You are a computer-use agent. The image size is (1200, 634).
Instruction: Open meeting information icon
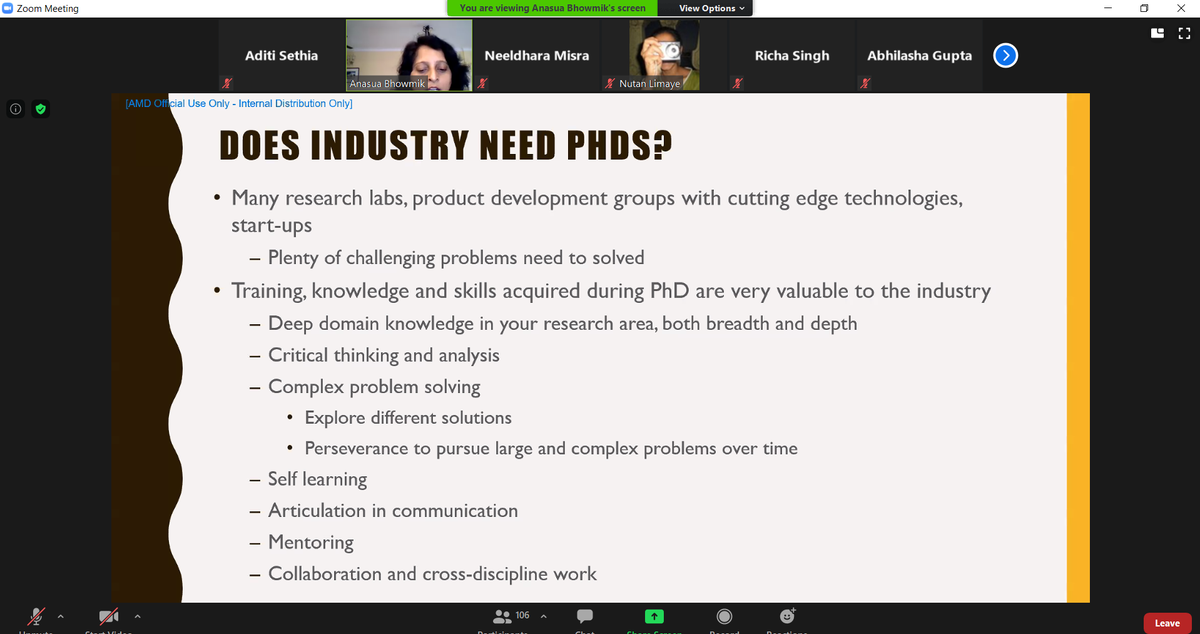[x=15, y=108]
